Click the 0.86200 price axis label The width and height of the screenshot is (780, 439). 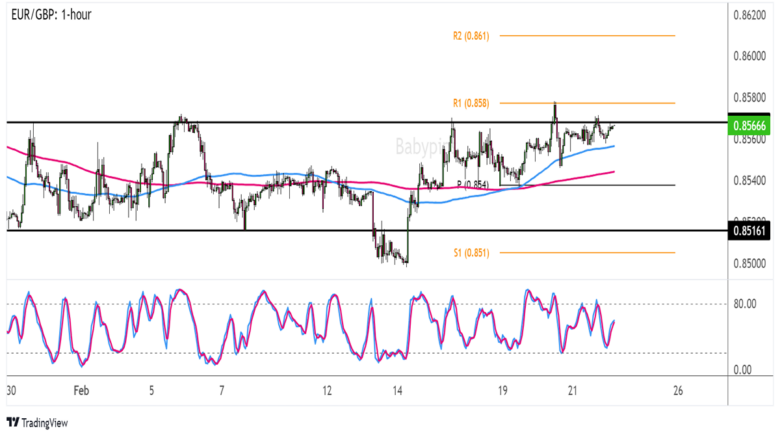point(749,15)
